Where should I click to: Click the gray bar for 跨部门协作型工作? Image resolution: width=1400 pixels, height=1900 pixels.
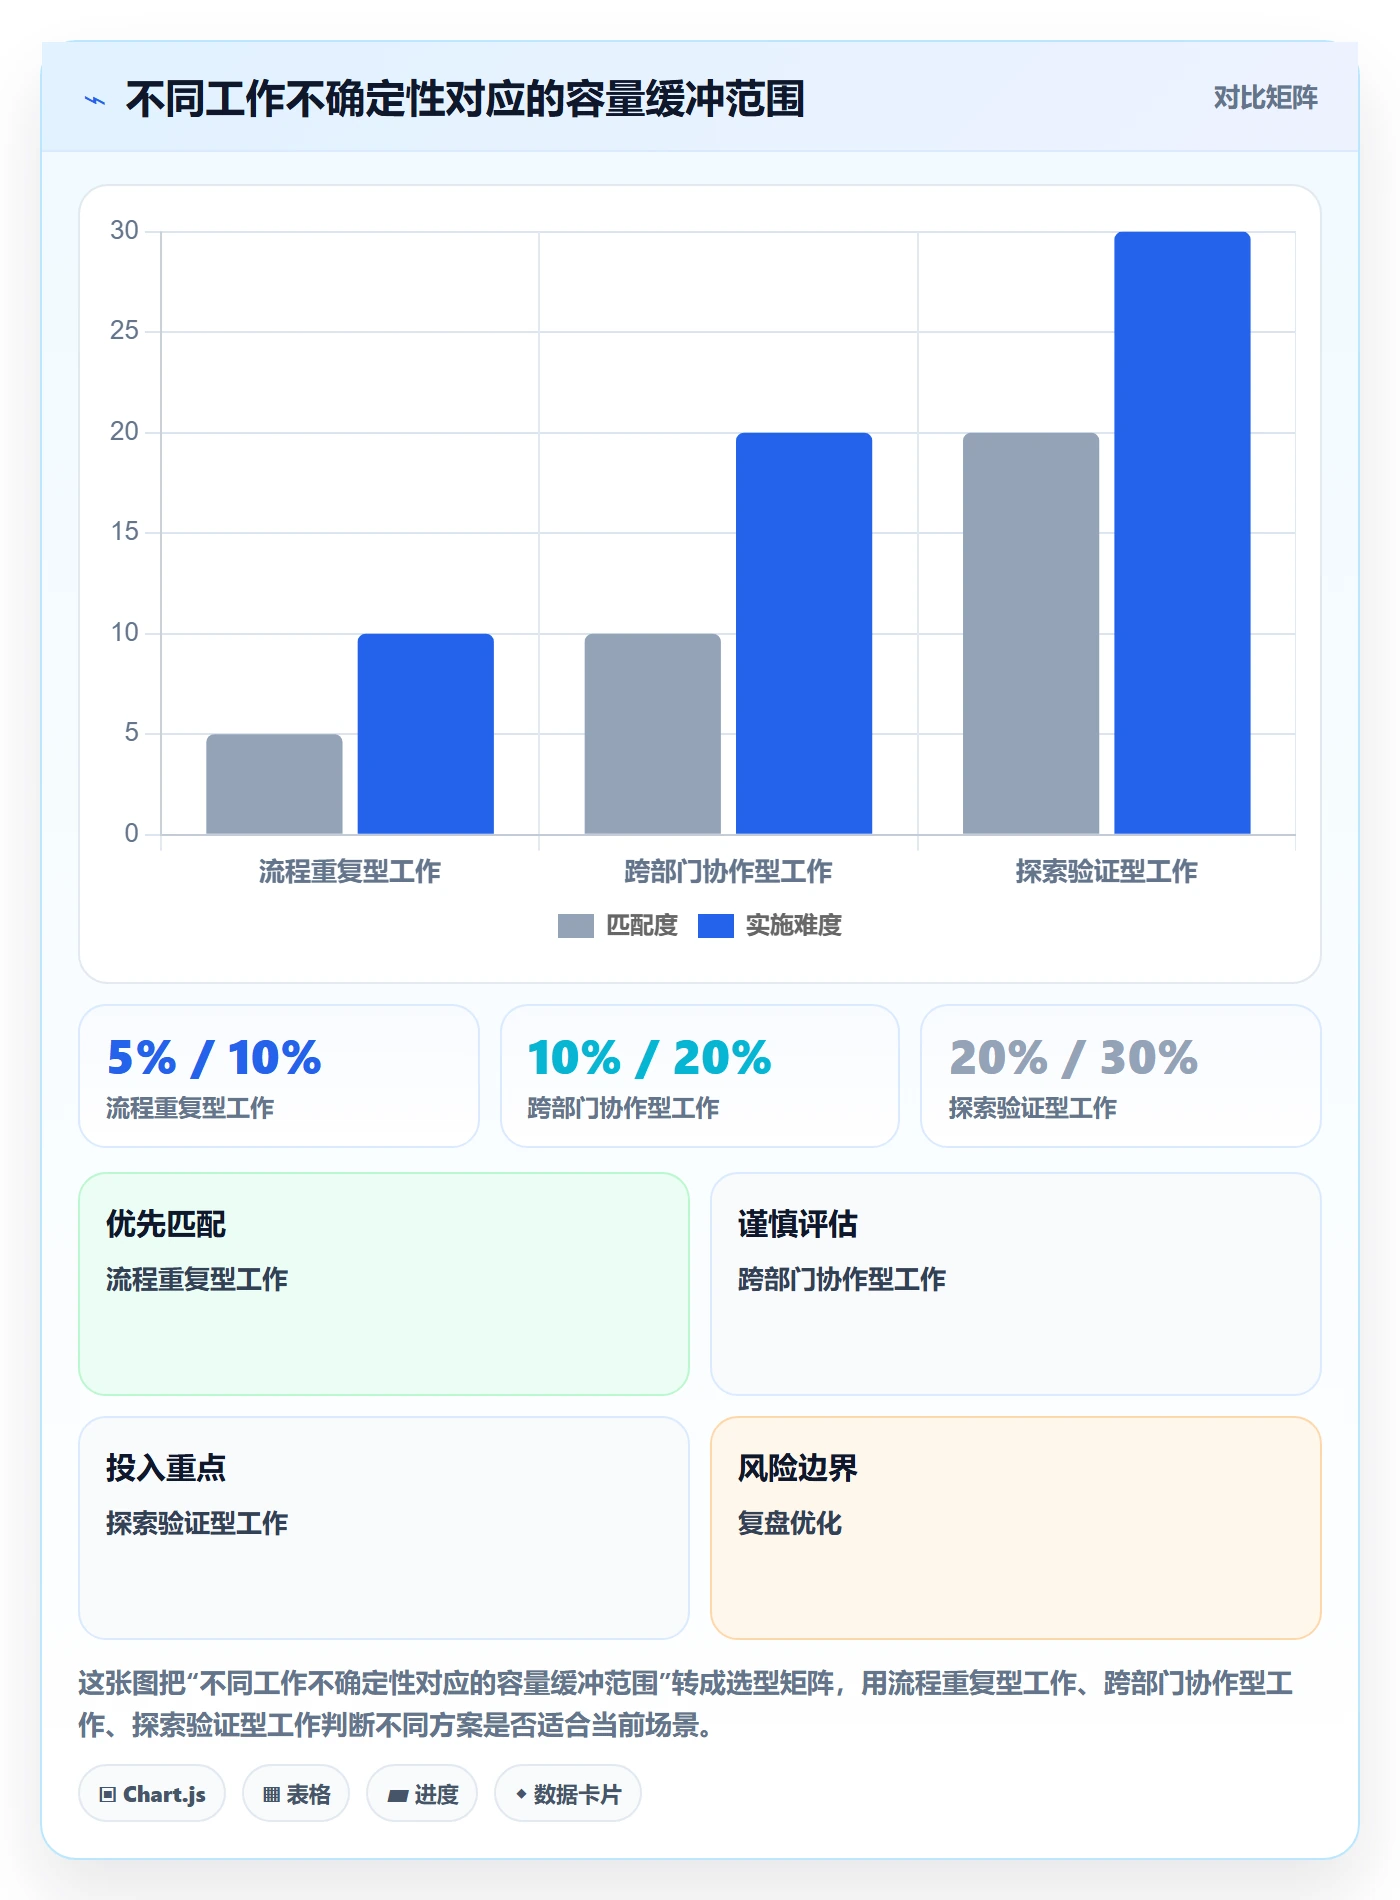pos(652,734)
